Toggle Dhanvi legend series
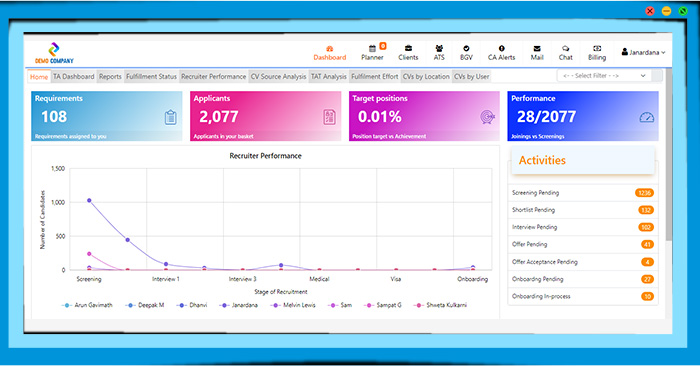Viewport: 700px width, 366px height. tap(192, 305)
